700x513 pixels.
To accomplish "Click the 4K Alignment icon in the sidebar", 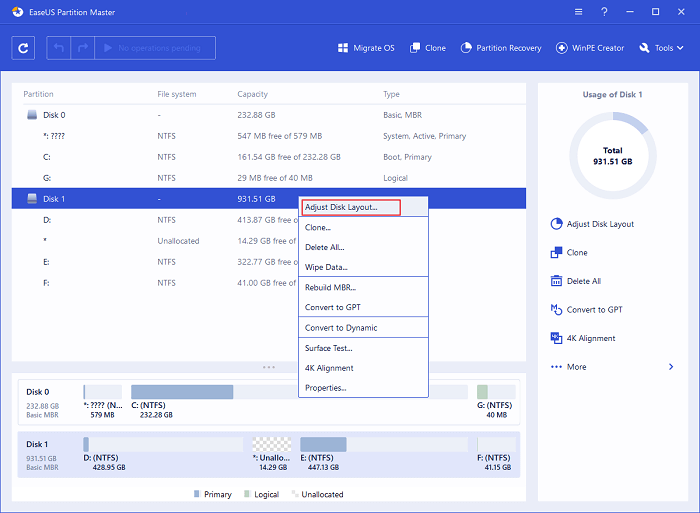I will 557,339.
